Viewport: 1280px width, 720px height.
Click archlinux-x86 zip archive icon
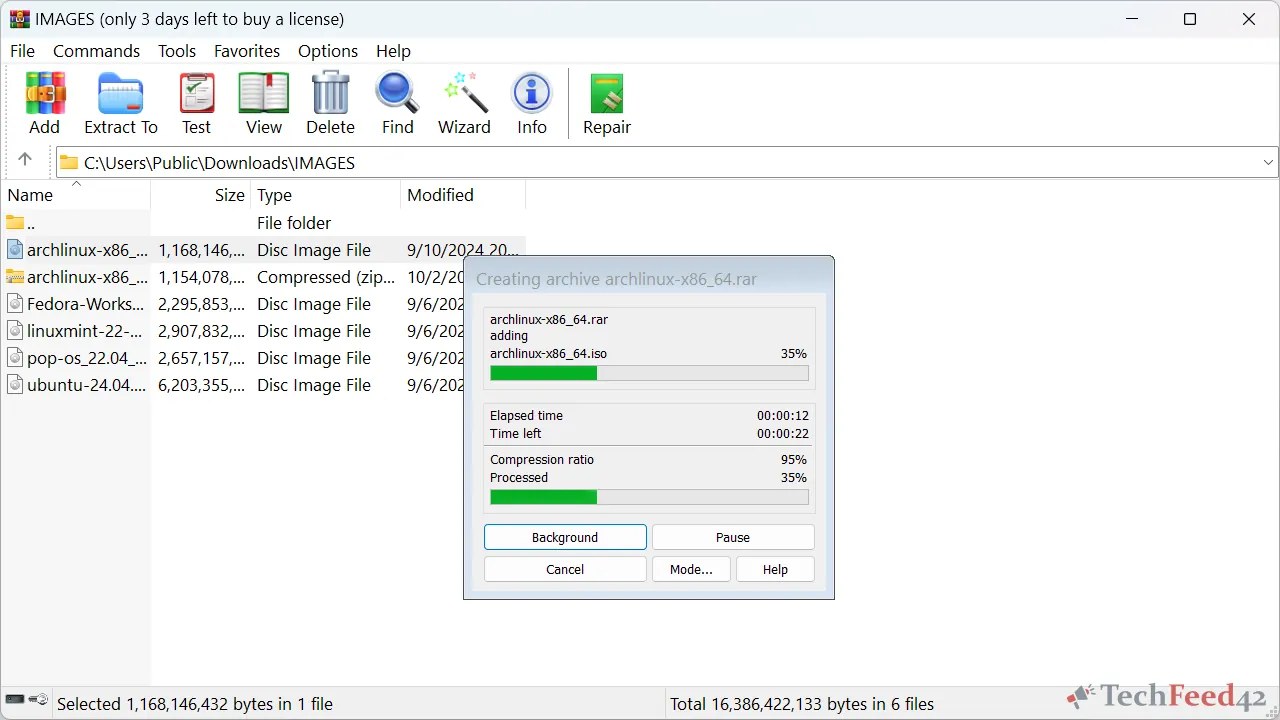coord(15,277)
